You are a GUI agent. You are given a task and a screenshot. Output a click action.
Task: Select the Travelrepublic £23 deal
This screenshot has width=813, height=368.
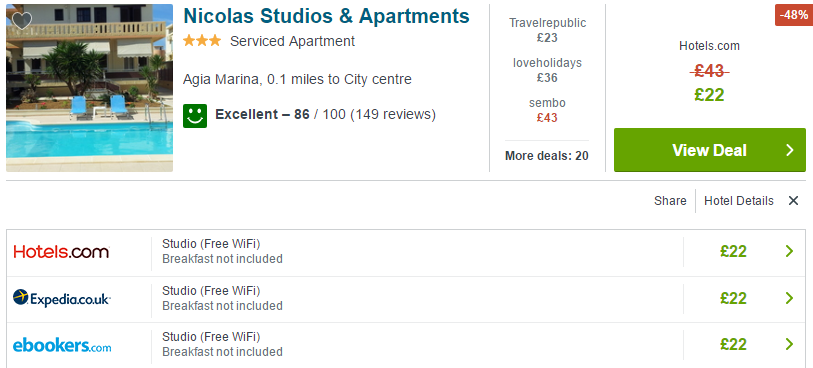(547, 30)
